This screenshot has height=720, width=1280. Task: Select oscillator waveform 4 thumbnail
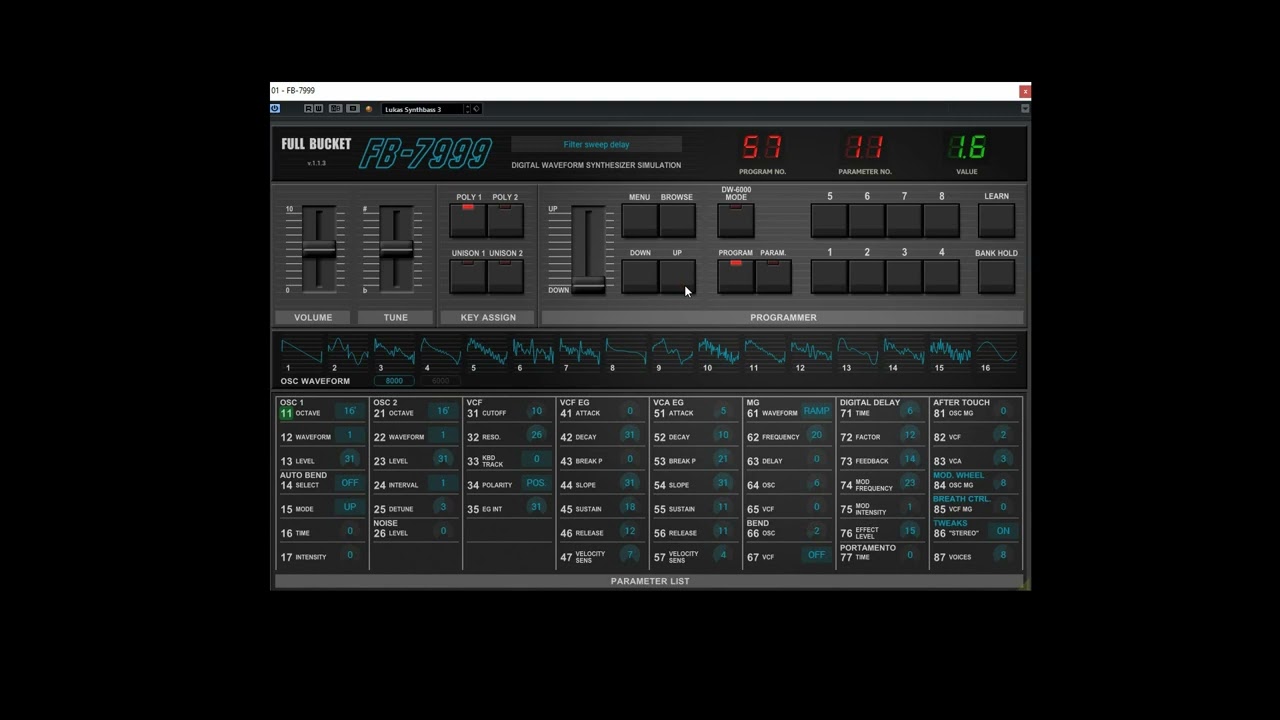(441, 352)
